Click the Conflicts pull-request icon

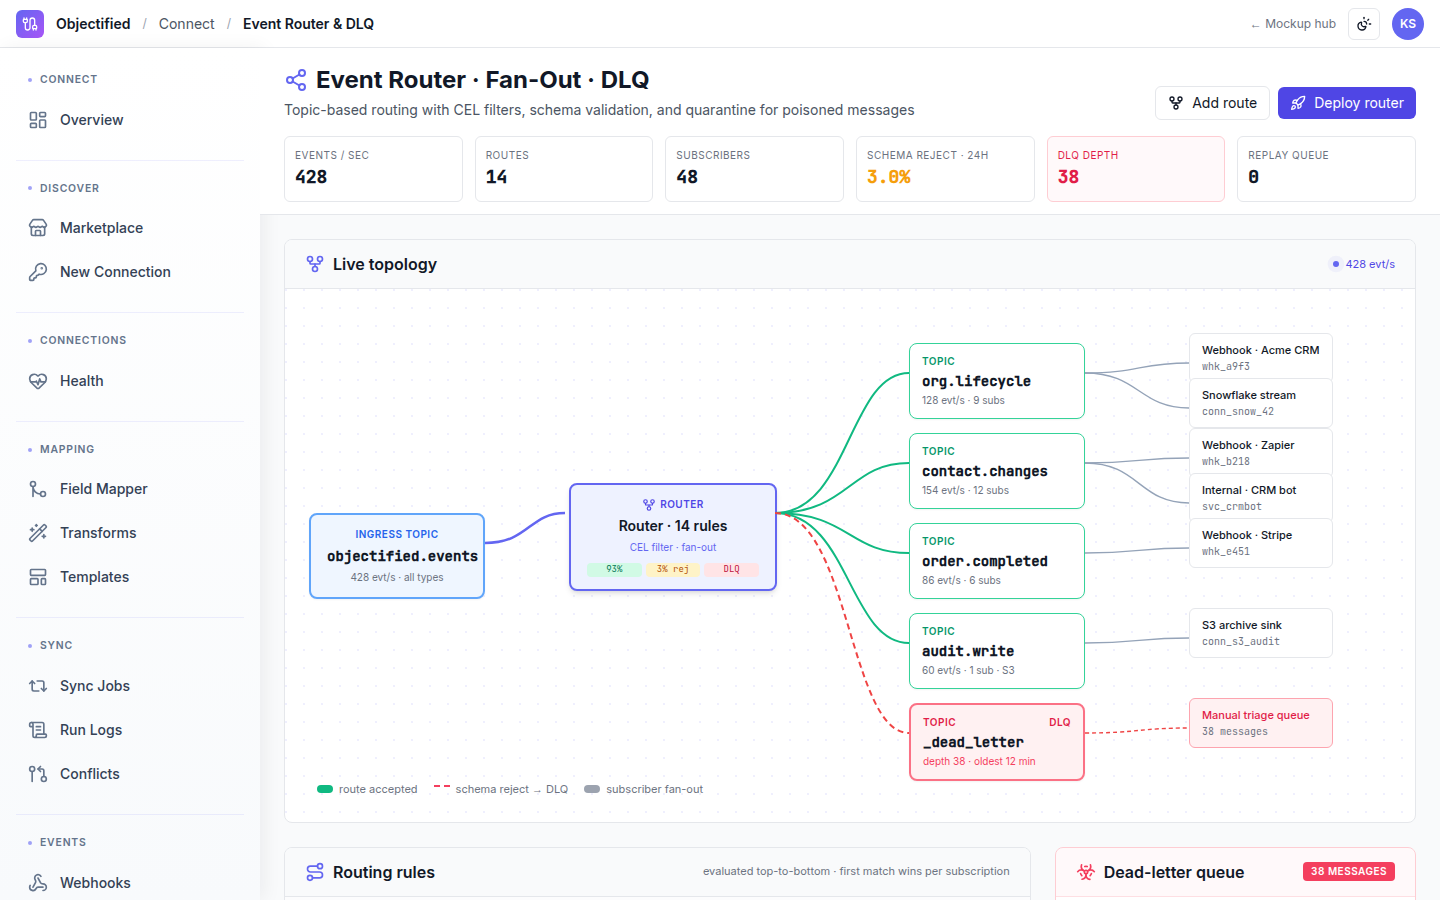(x=38, y=774)
